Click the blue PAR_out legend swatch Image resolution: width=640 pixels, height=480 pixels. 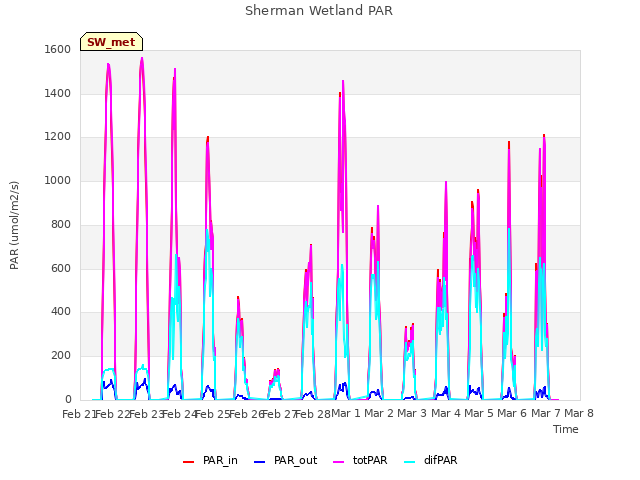pos(260,462)
